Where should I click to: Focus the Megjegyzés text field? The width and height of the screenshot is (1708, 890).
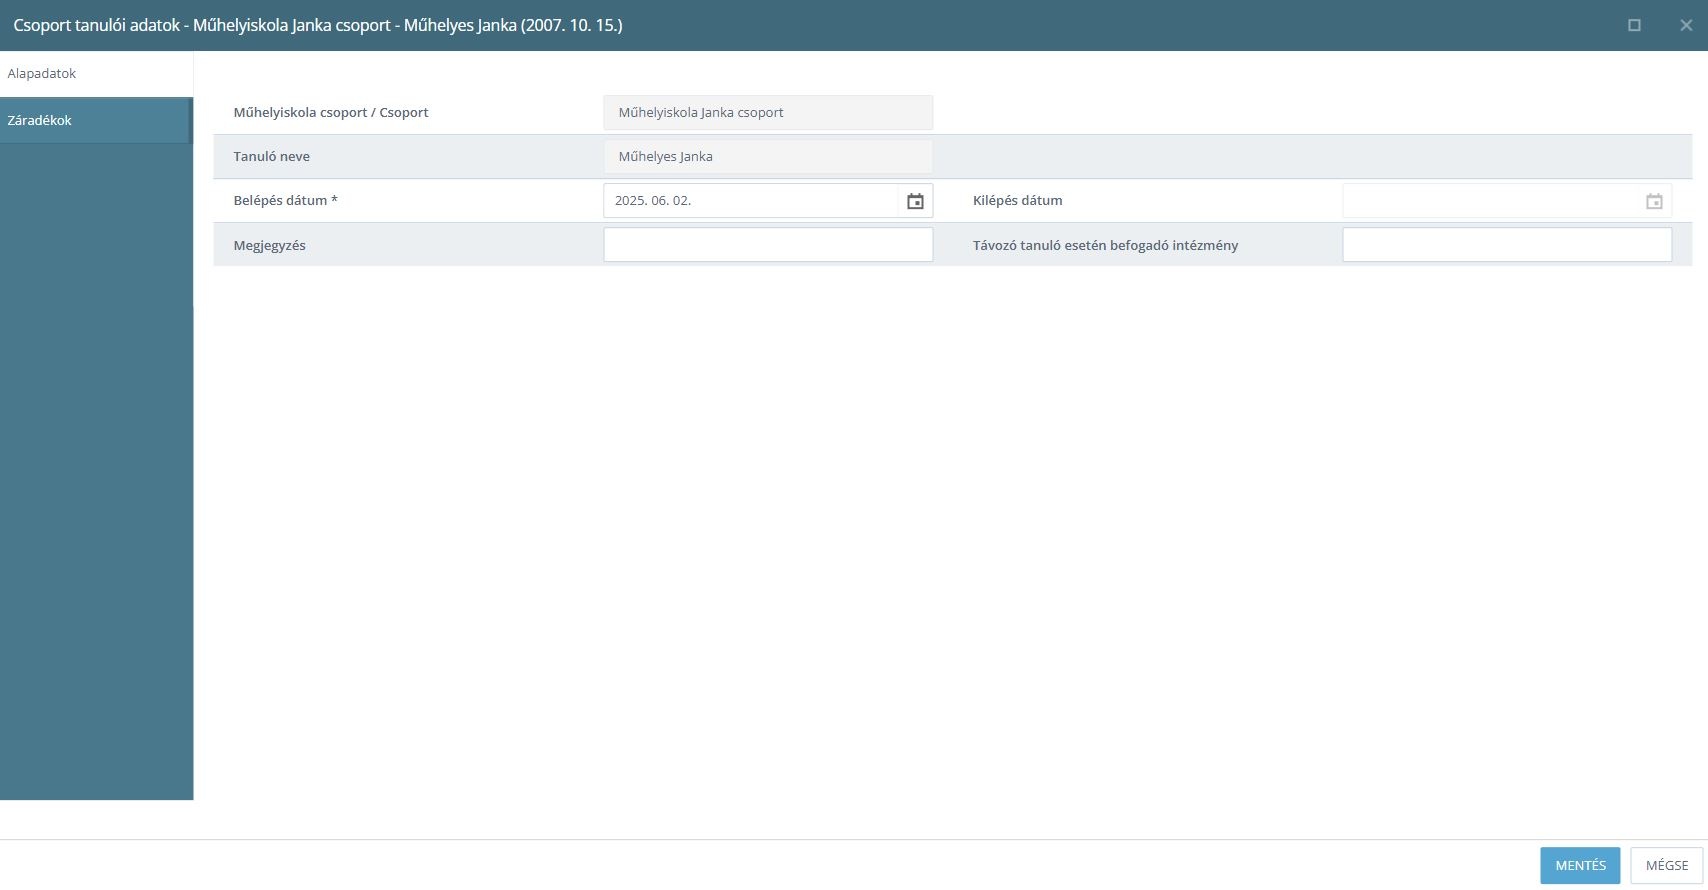[x=768, y=245]
